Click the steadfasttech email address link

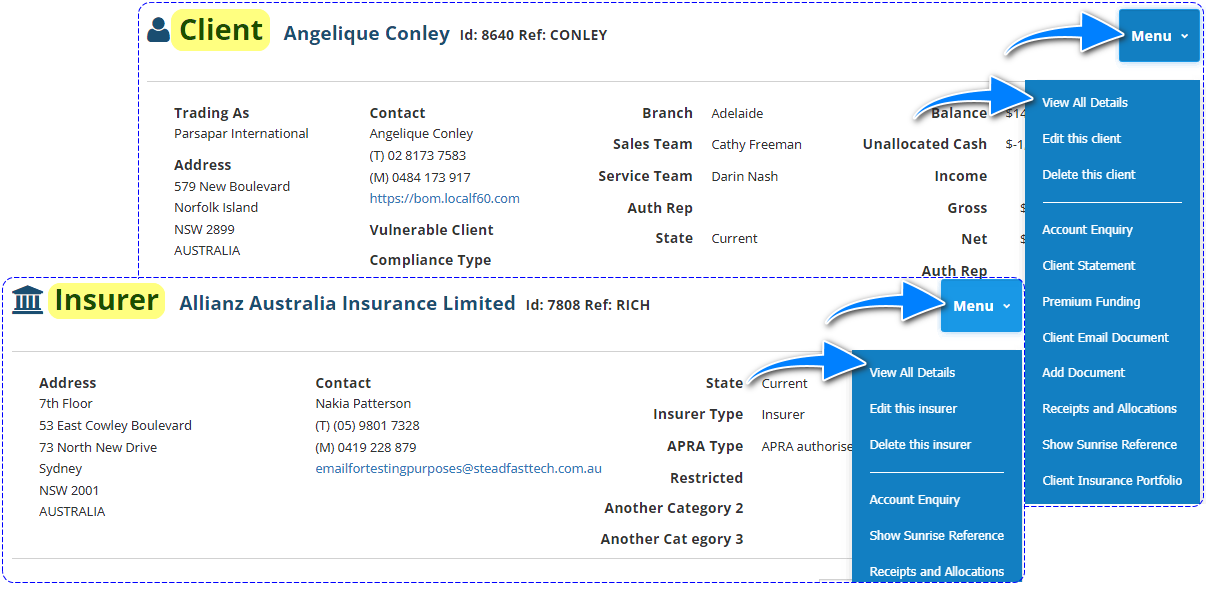click(458, 468)
